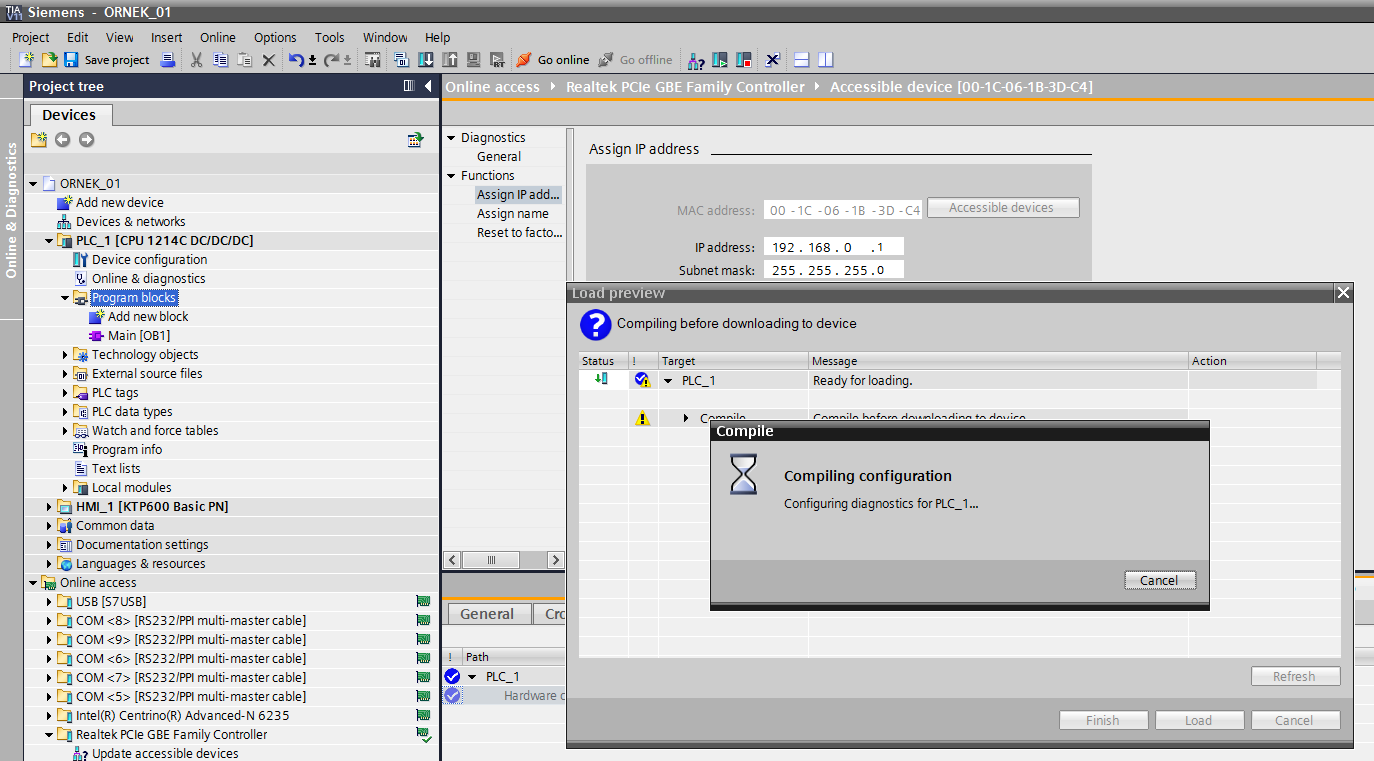Click the Stop CPU toolbar icon
The height and width of the screenshot is (761, 1374).
[744, 60]
